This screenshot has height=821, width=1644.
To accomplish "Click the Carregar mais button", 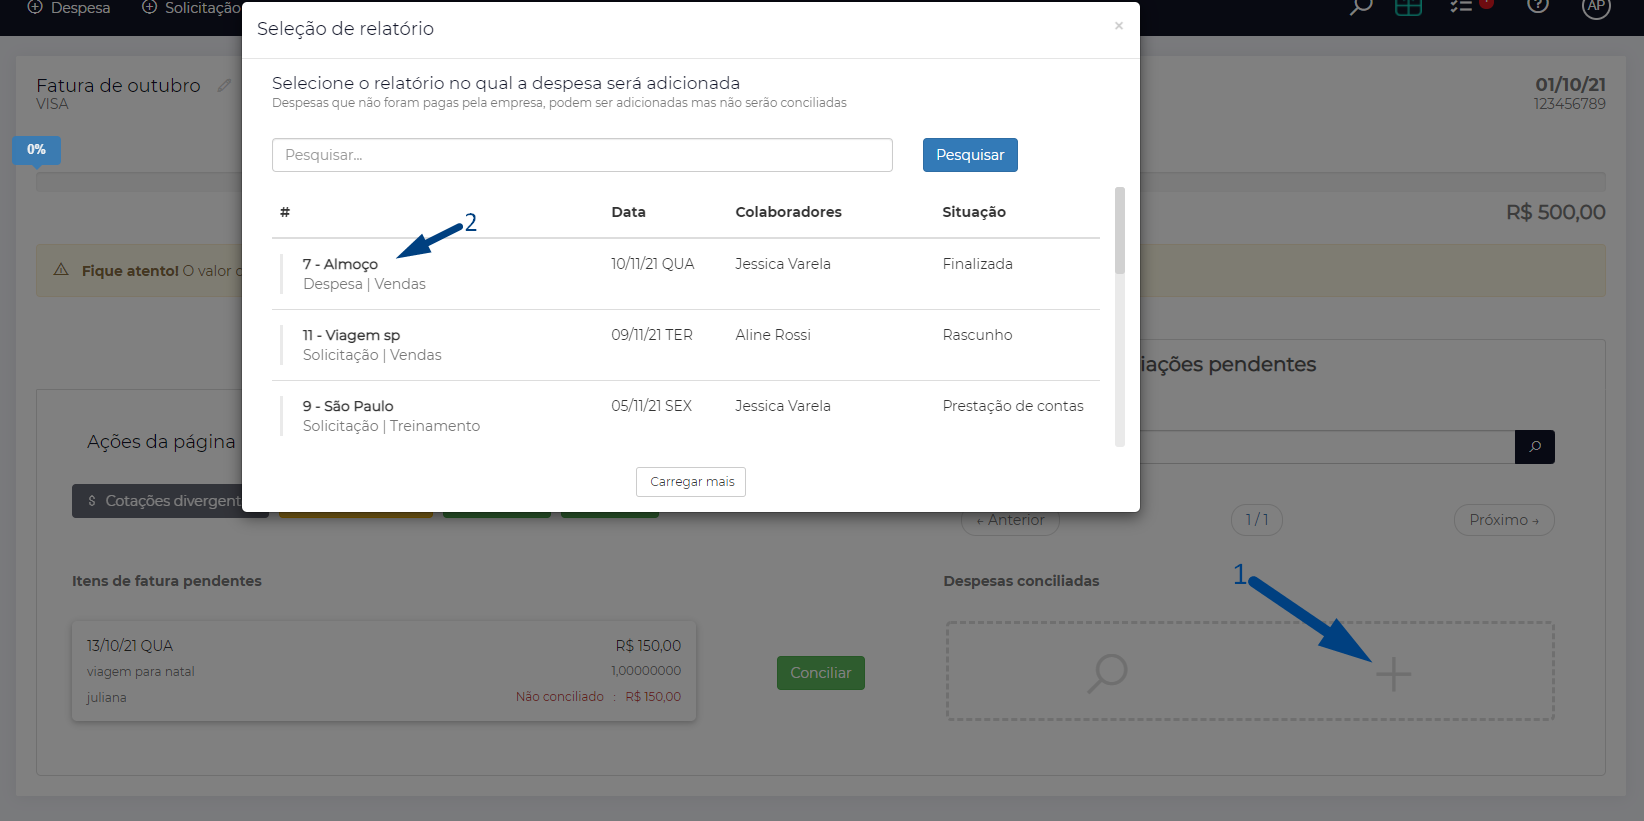I will tap(691, 482).
